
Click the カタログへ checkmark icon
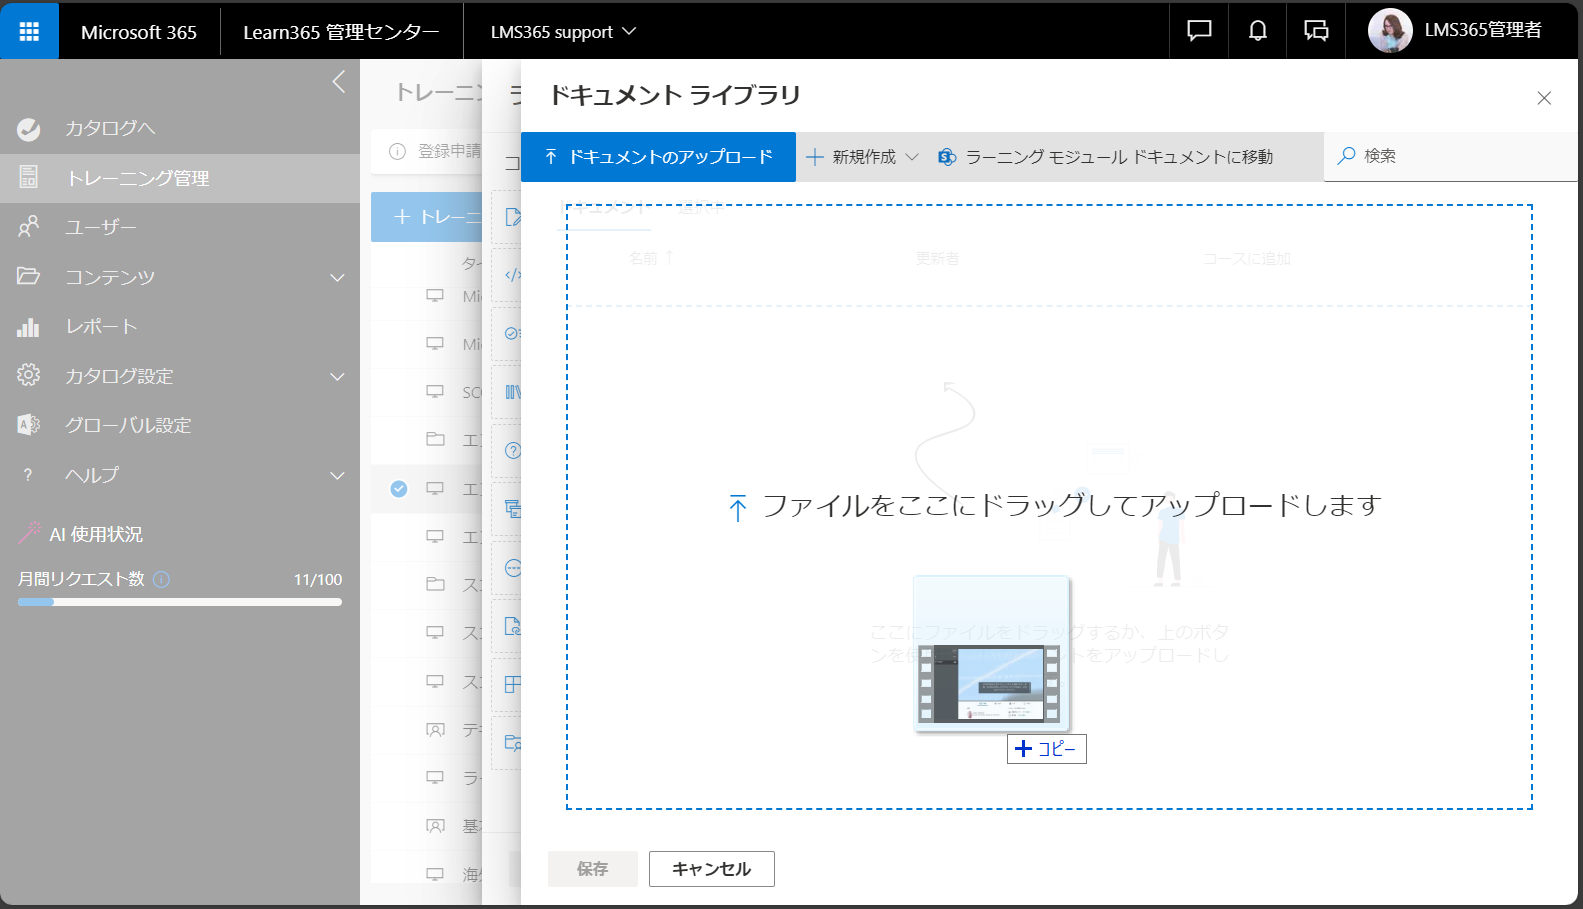(29, 129)
